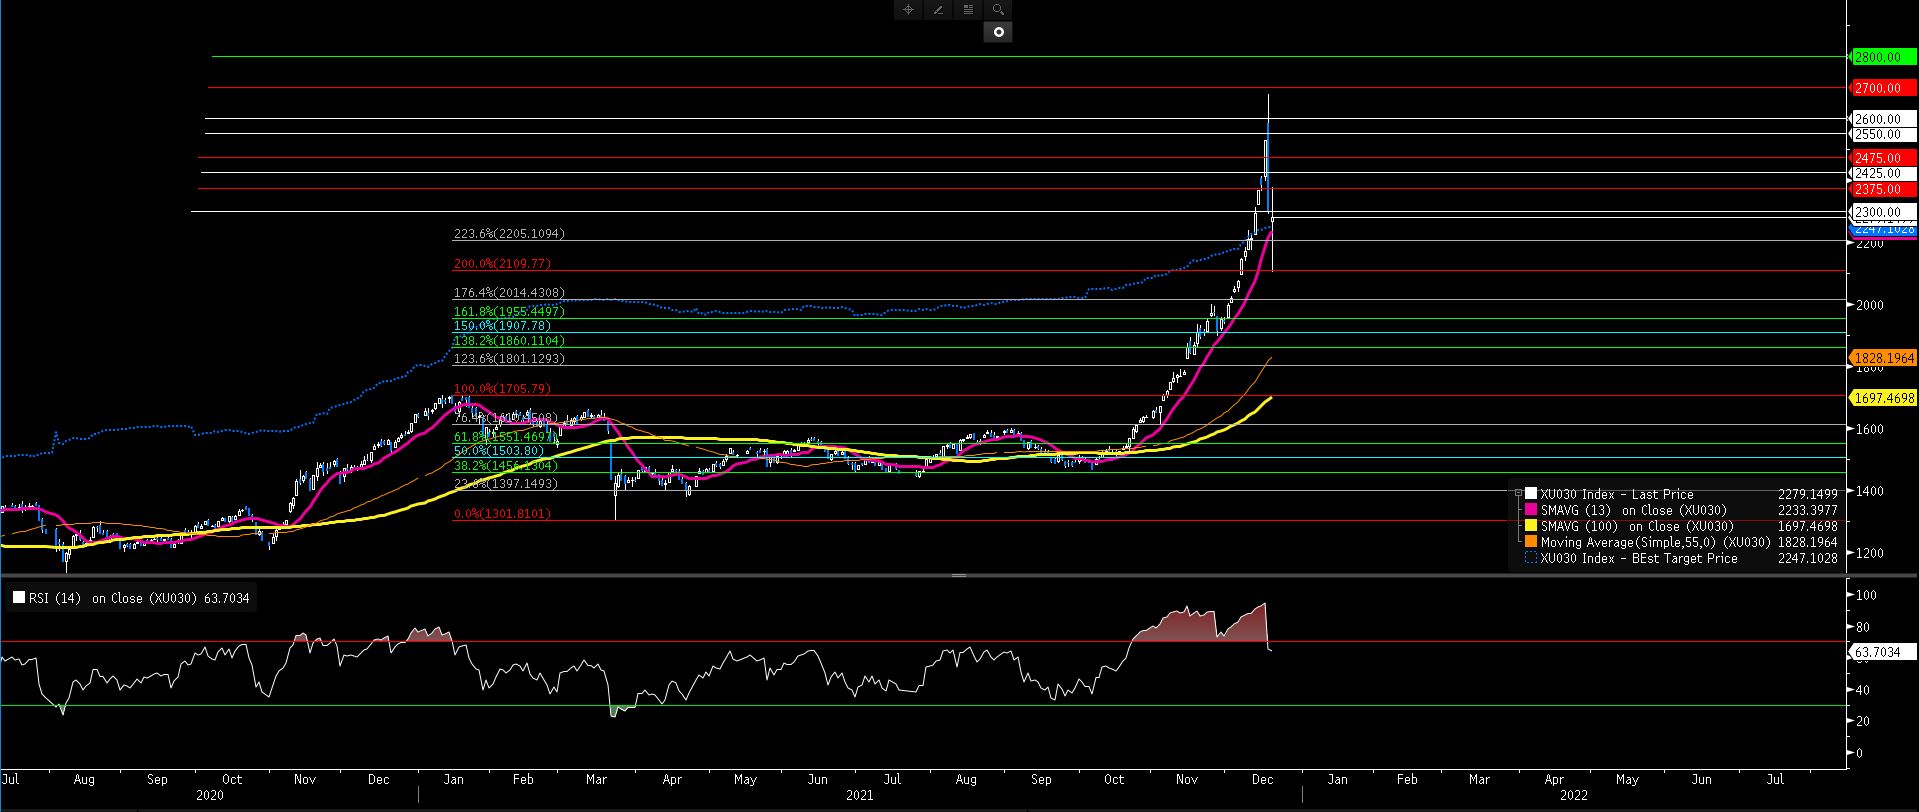Select 'SMAVG (100) on Close (XU030)' legend entry
This screenshot has height=812, width=1919.
click(x=1637, y=526)
